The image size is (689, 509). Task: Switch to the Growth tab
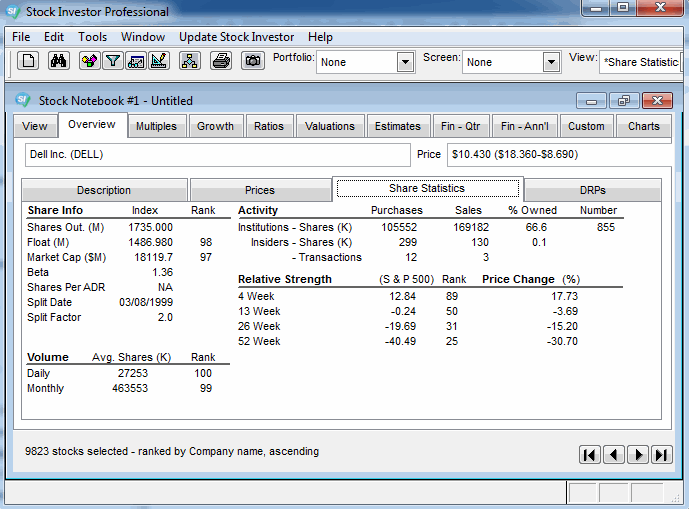click(215, 126)
